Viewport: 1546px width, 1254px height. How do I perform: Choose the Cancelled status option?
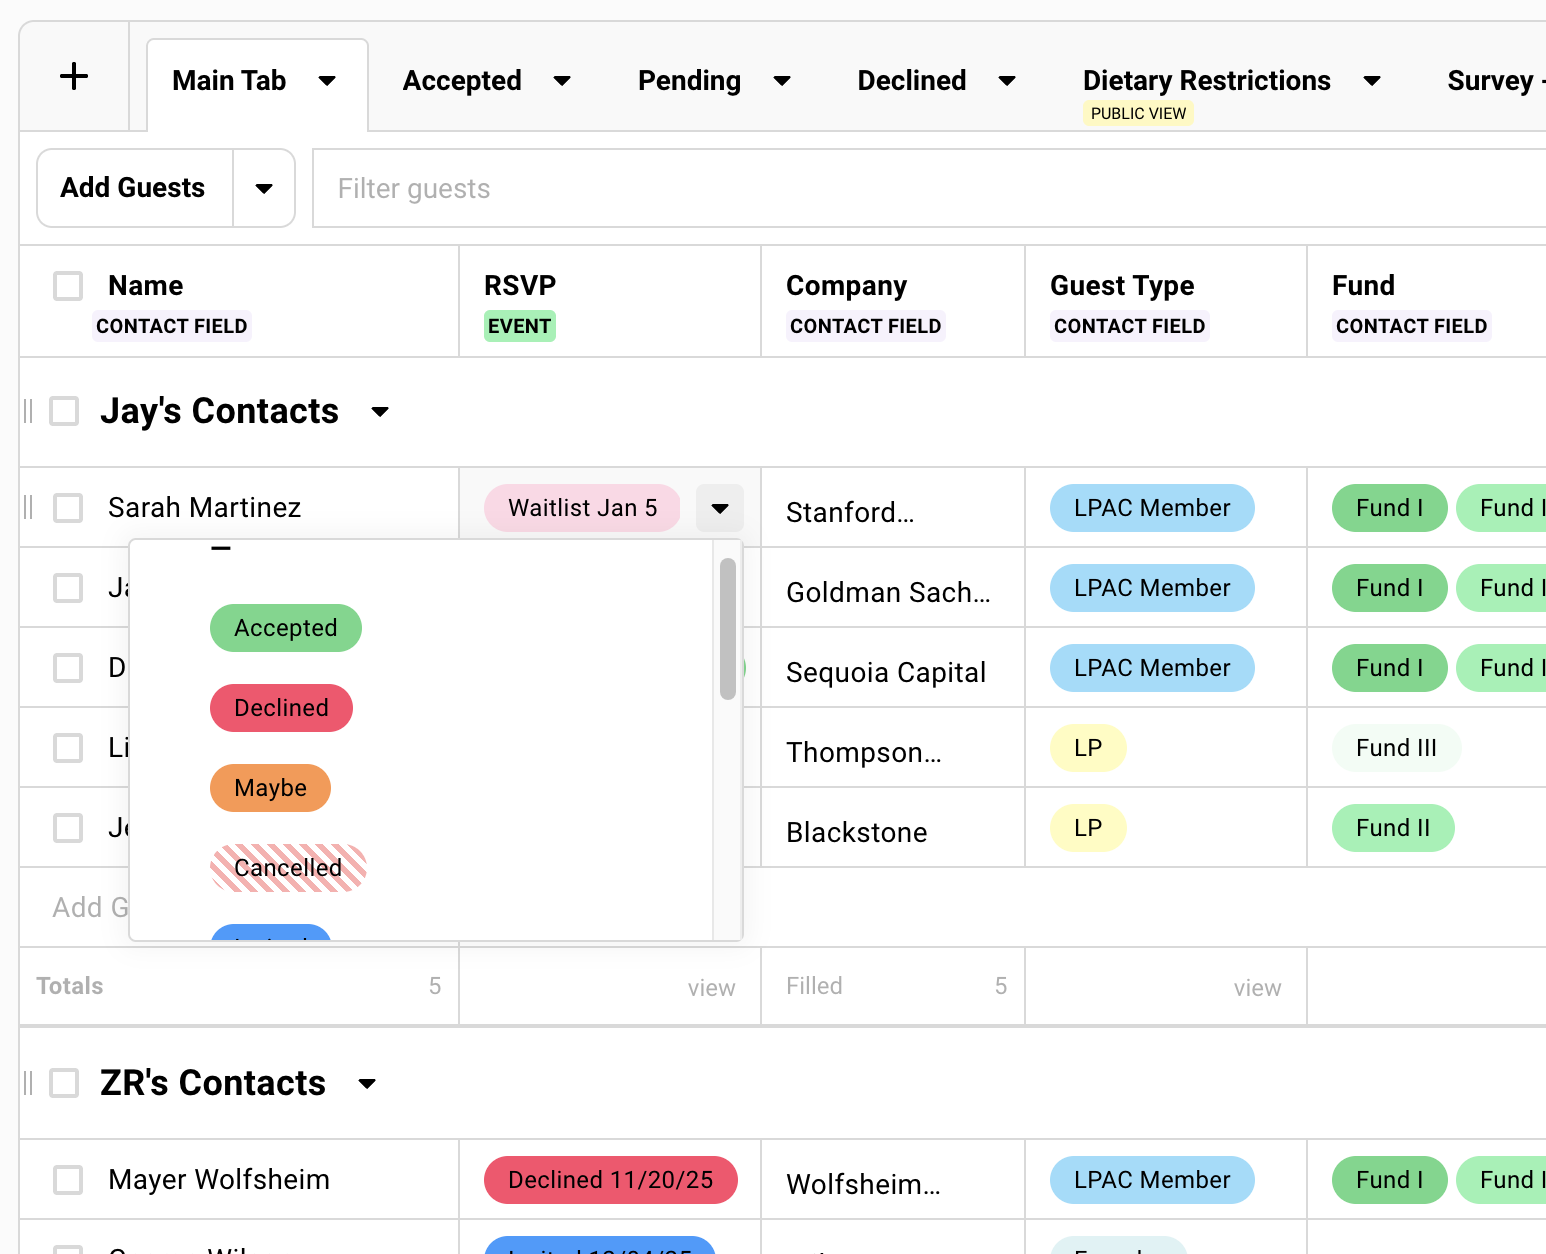coord(288,868)
